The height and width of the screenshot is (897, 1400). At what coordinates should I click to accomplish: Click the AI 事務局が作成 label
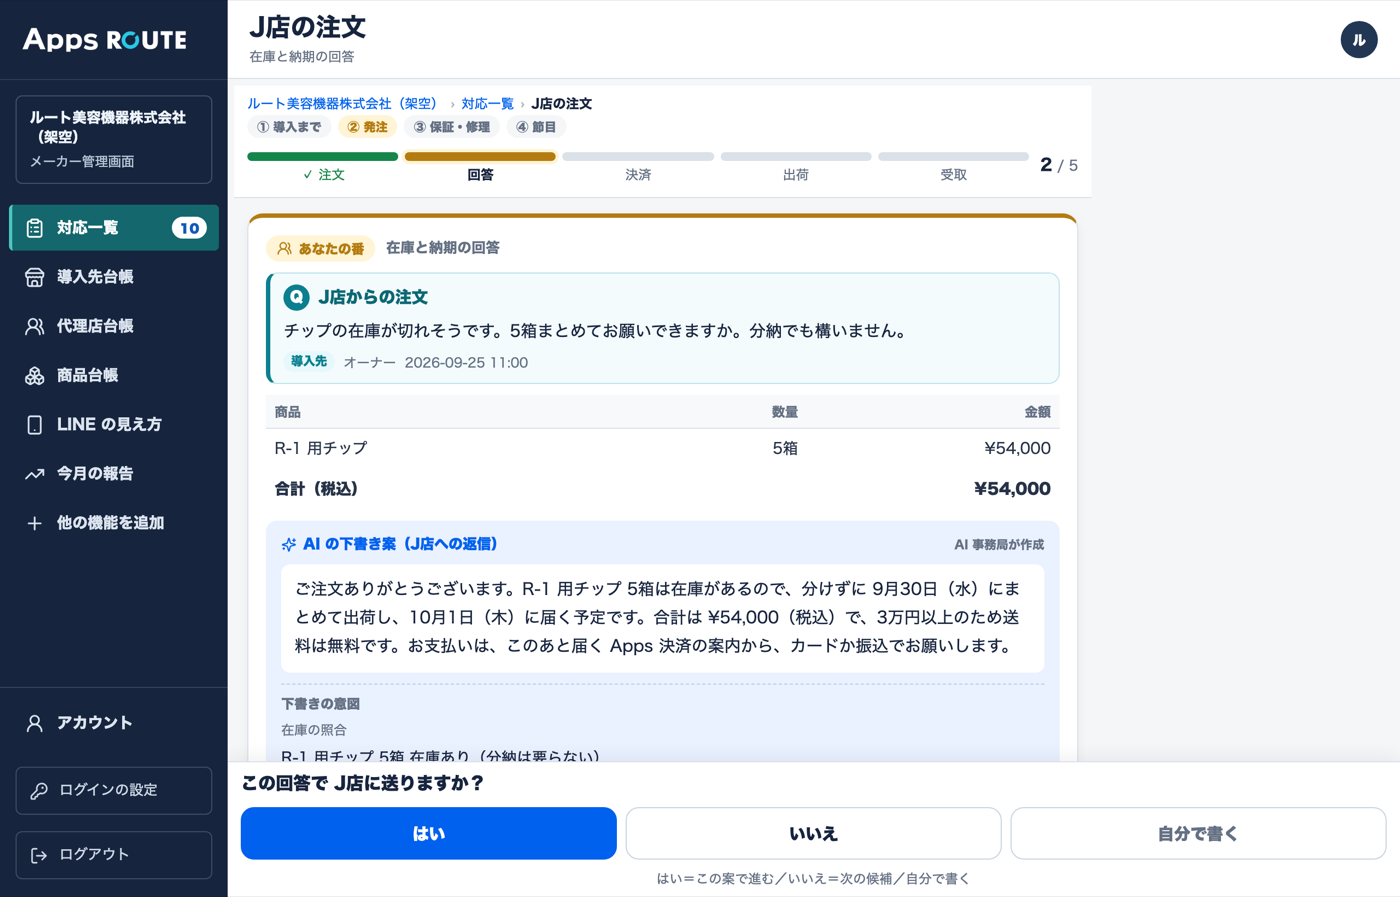click(x=999, y=545)
